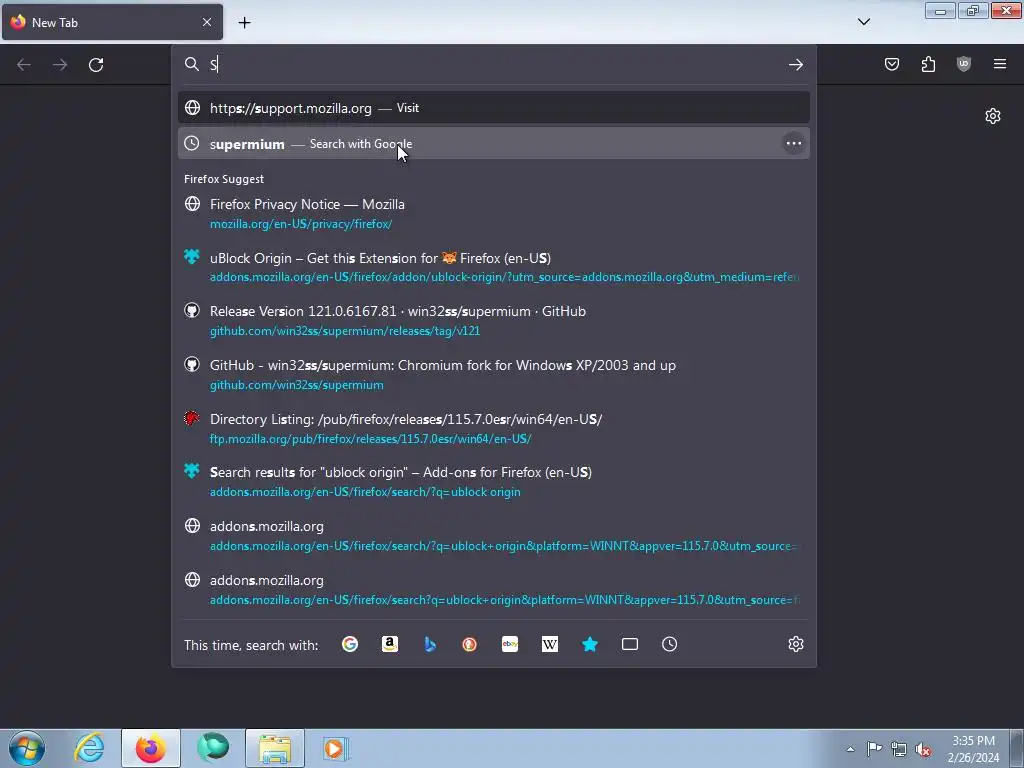Search open tabs with the tab icon
Image resolution: width=1024 pixels, height=768 pixels.
[x=630, y=645]
